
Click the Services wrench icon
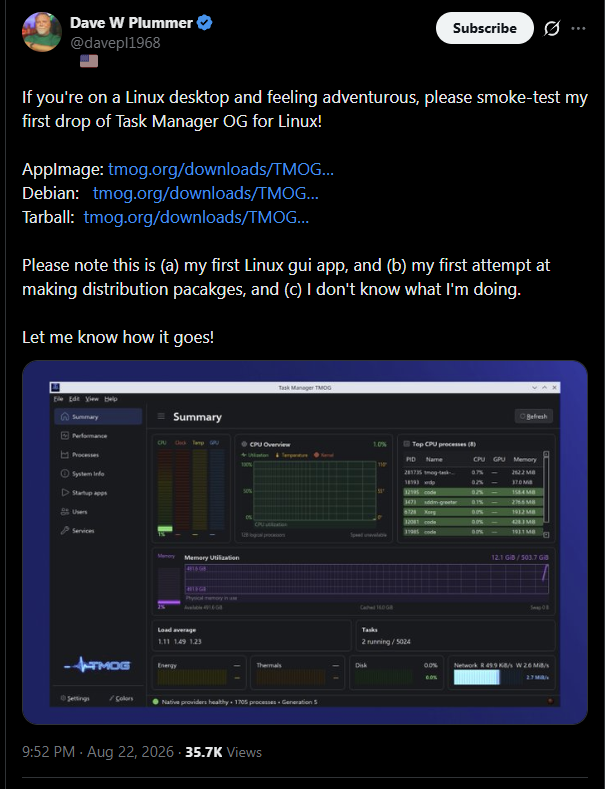click(64, 530)
